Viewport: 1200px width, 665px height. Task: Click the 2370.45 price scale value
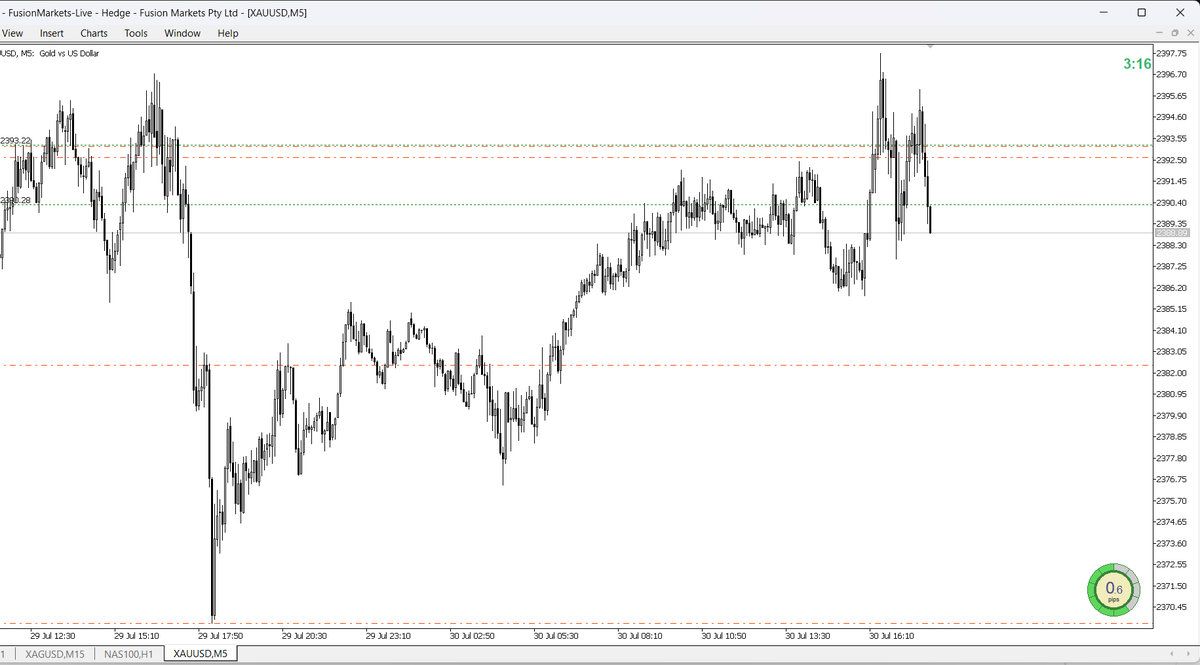coord(1171,607)
